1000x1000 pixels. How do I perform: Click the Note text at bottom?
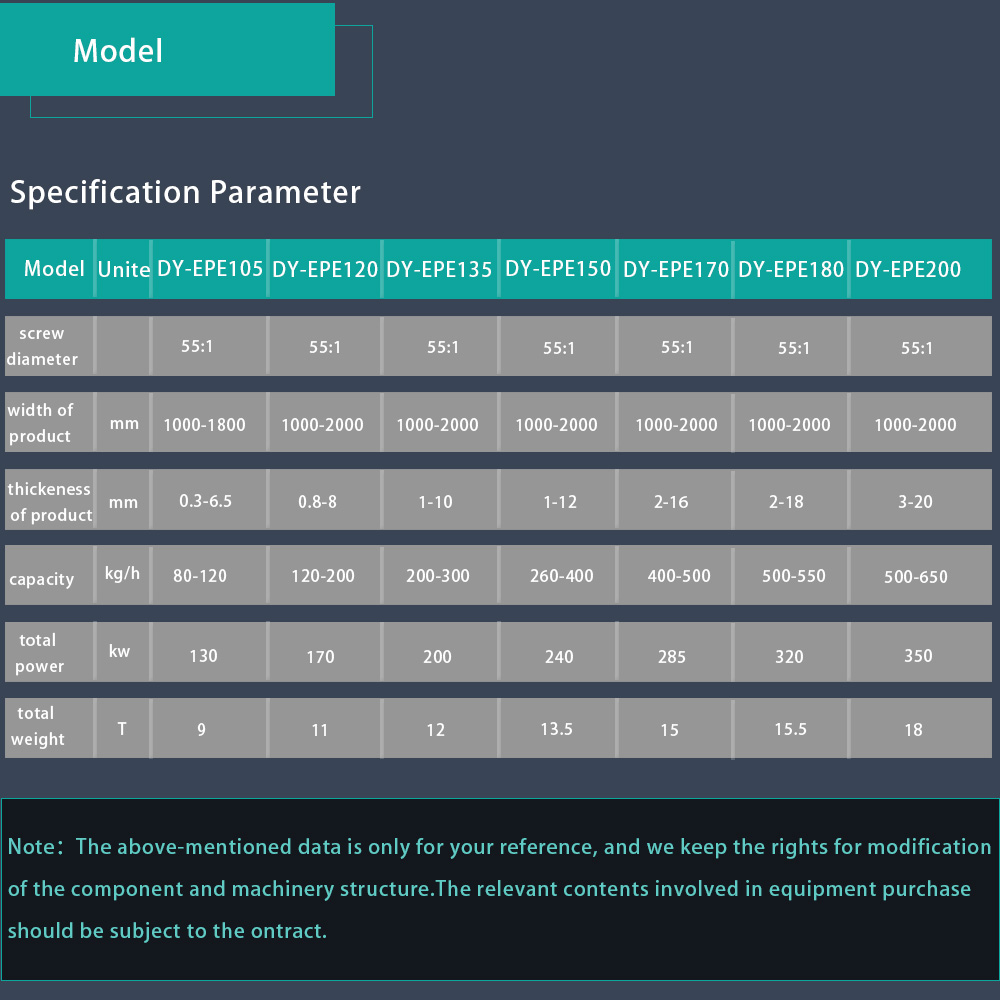pyautogui.click(x=499, y=888)
